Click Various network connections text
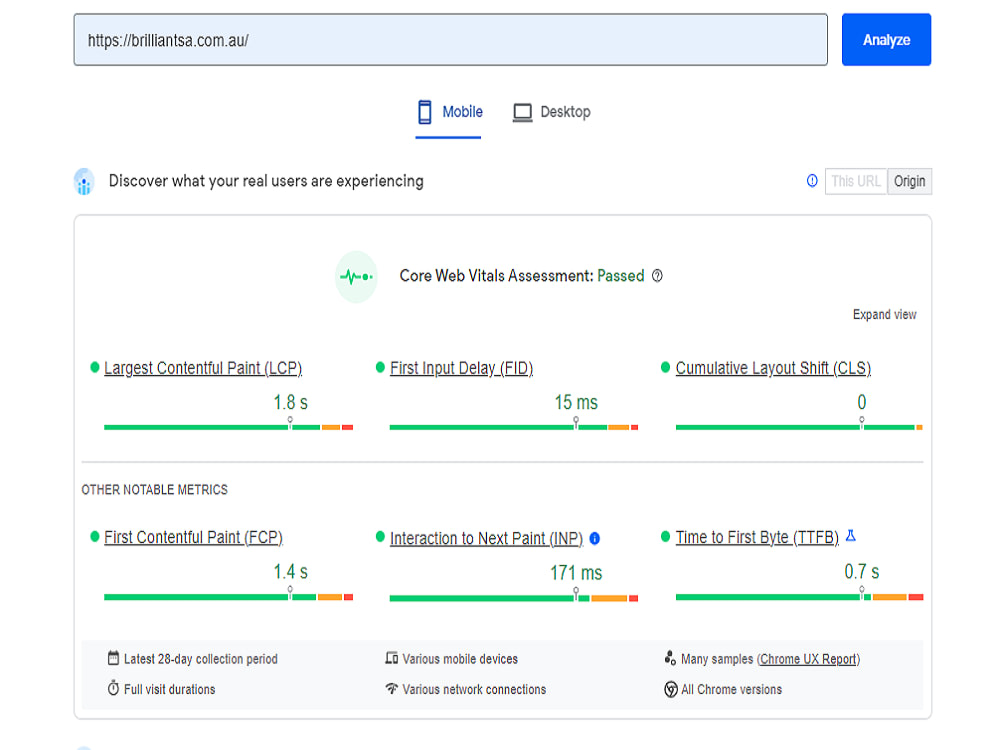1000x750 pixels. click(474, 689)
